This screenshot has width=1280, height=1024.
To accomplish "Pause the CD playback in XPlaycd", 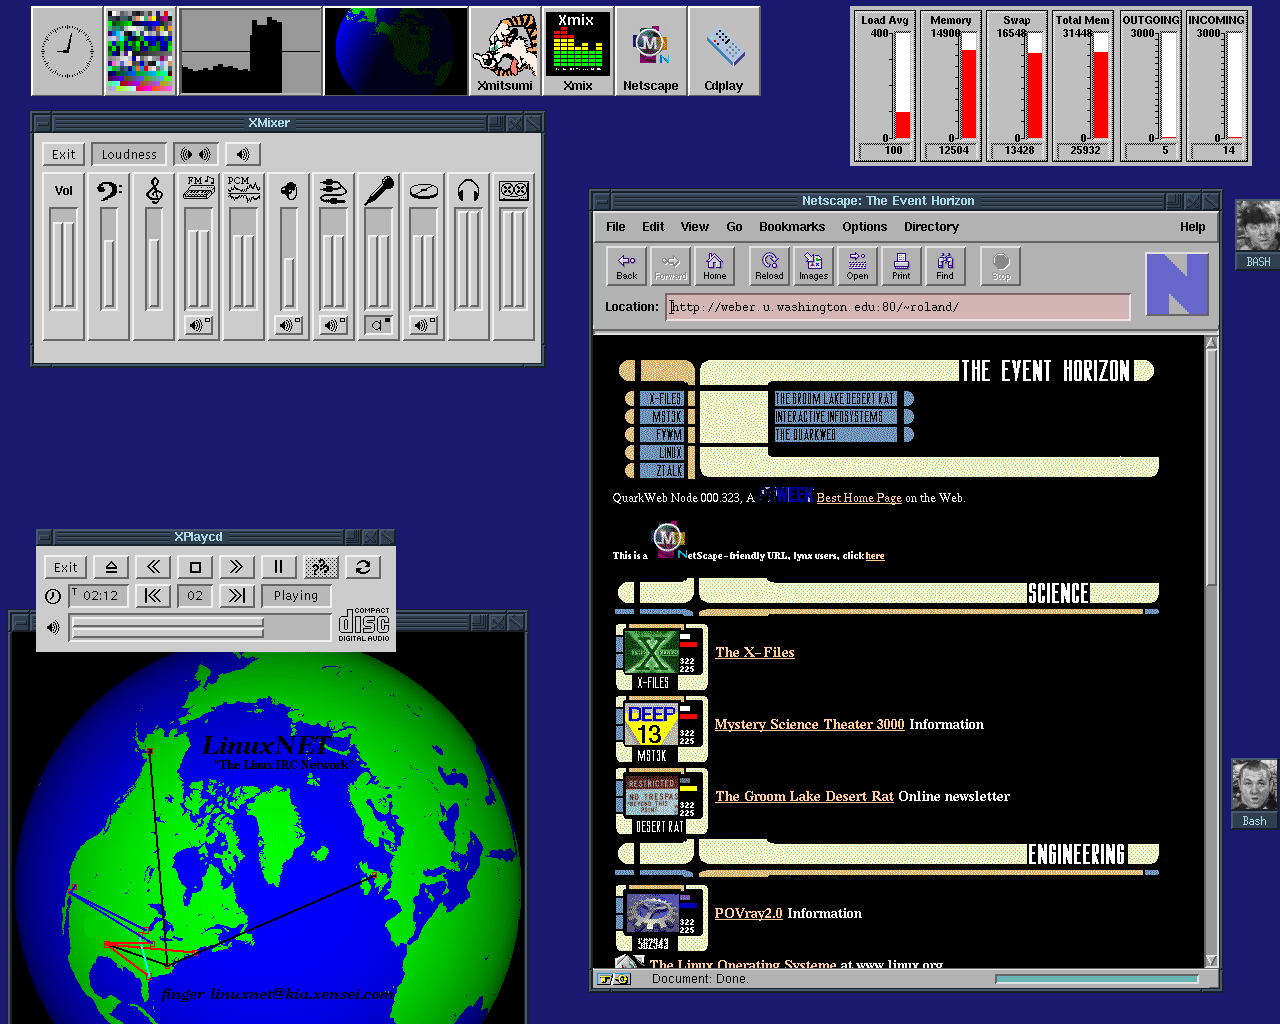I will click(x=278, y=567).
